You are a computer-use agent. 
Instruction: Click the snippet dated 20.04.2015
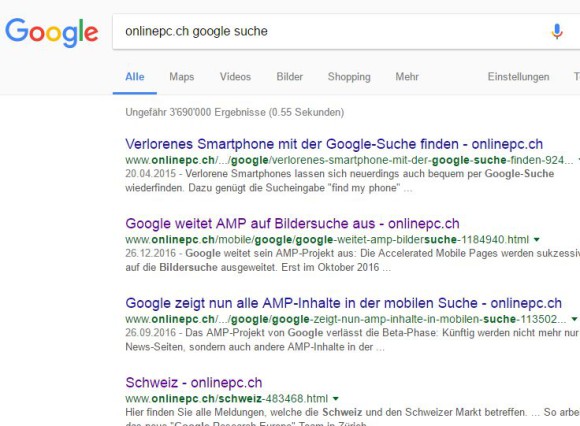pyautogui.click(x=340, y=181)
